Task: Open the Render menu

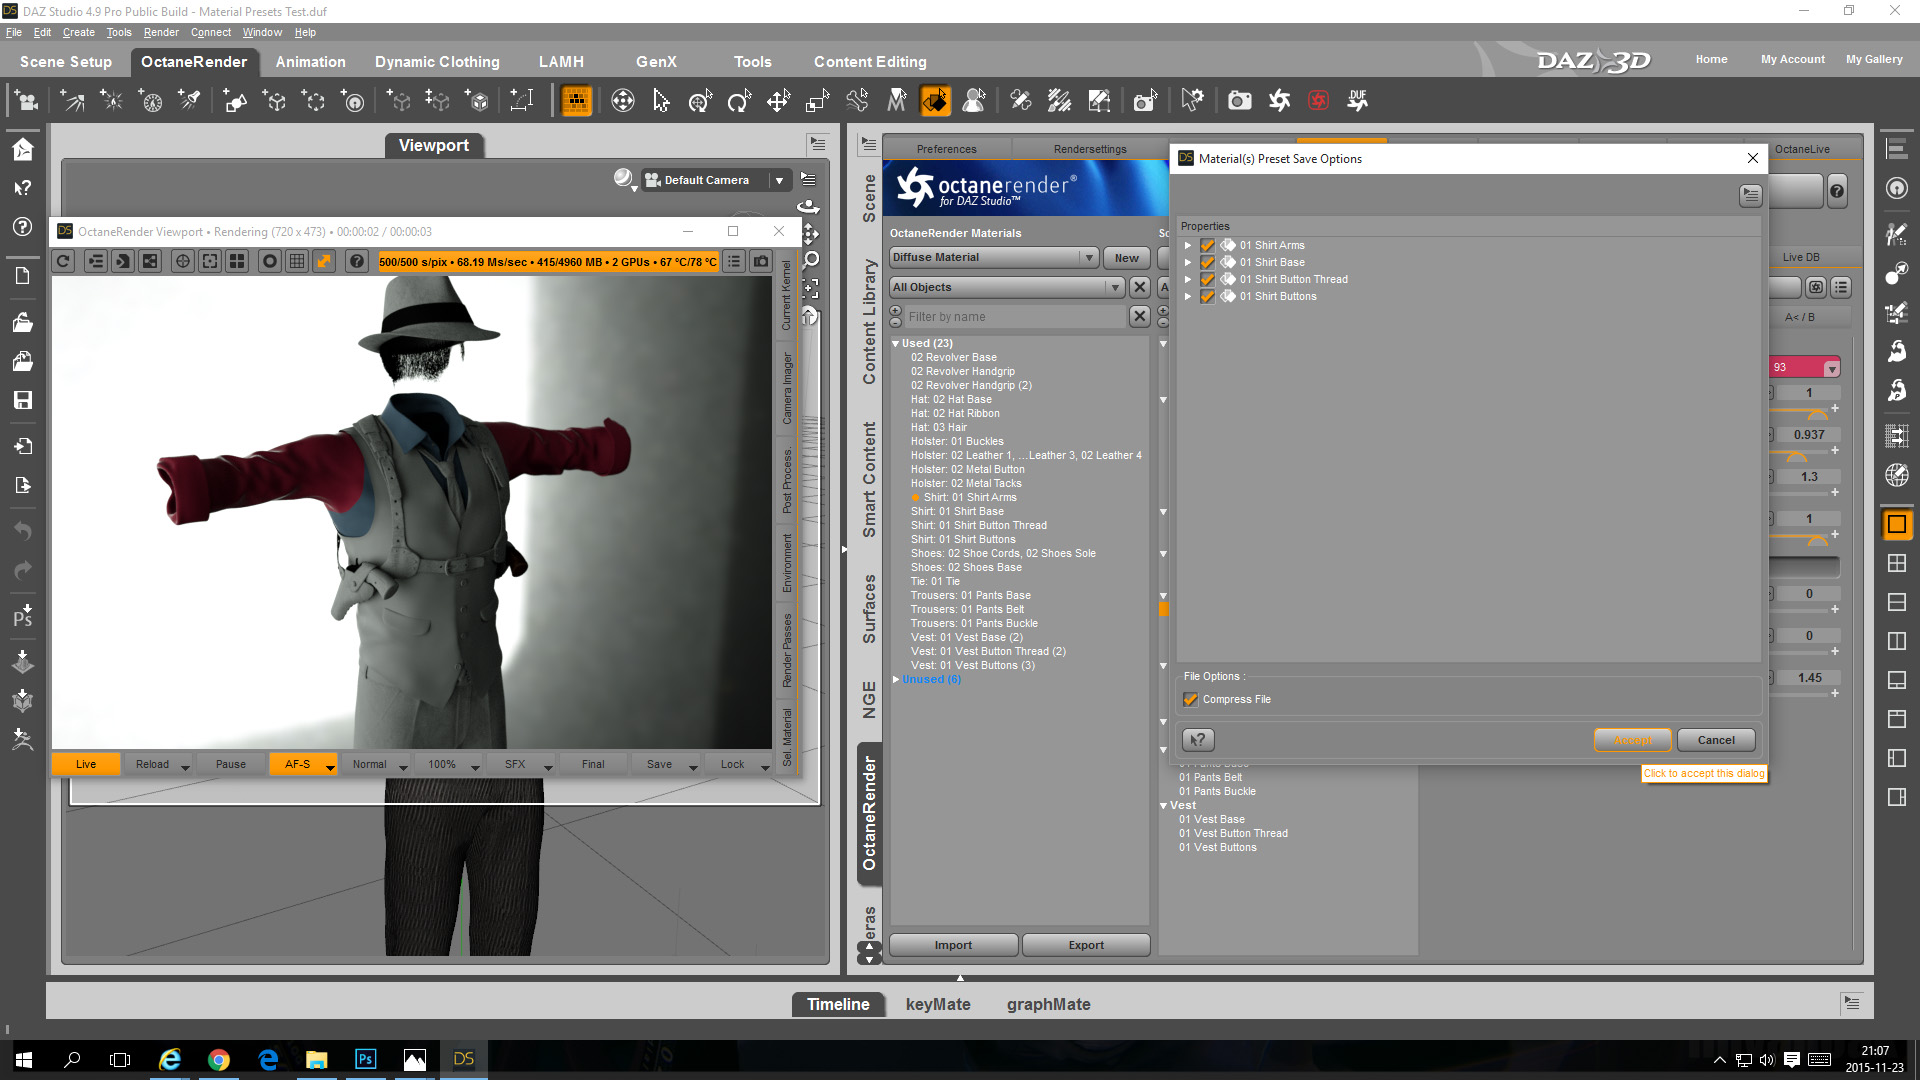Action: [x=160, y=32]
